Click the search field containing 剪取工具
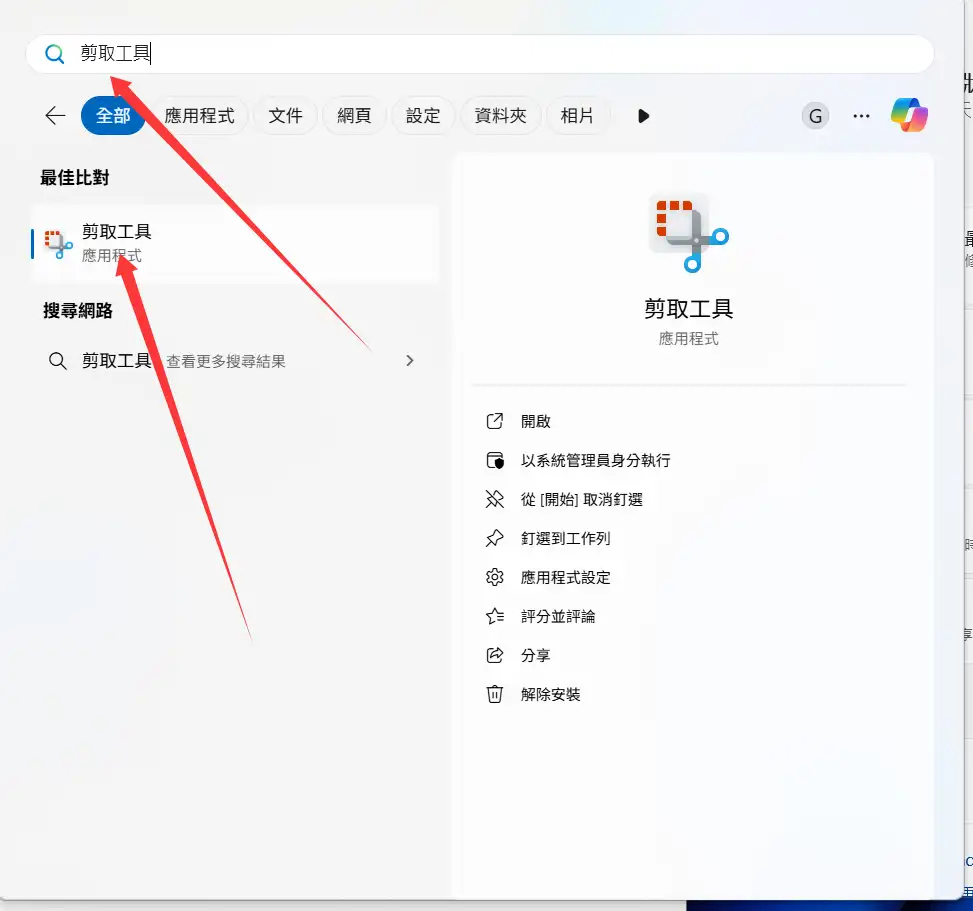 pyautogui.click(x=480, y=54)
